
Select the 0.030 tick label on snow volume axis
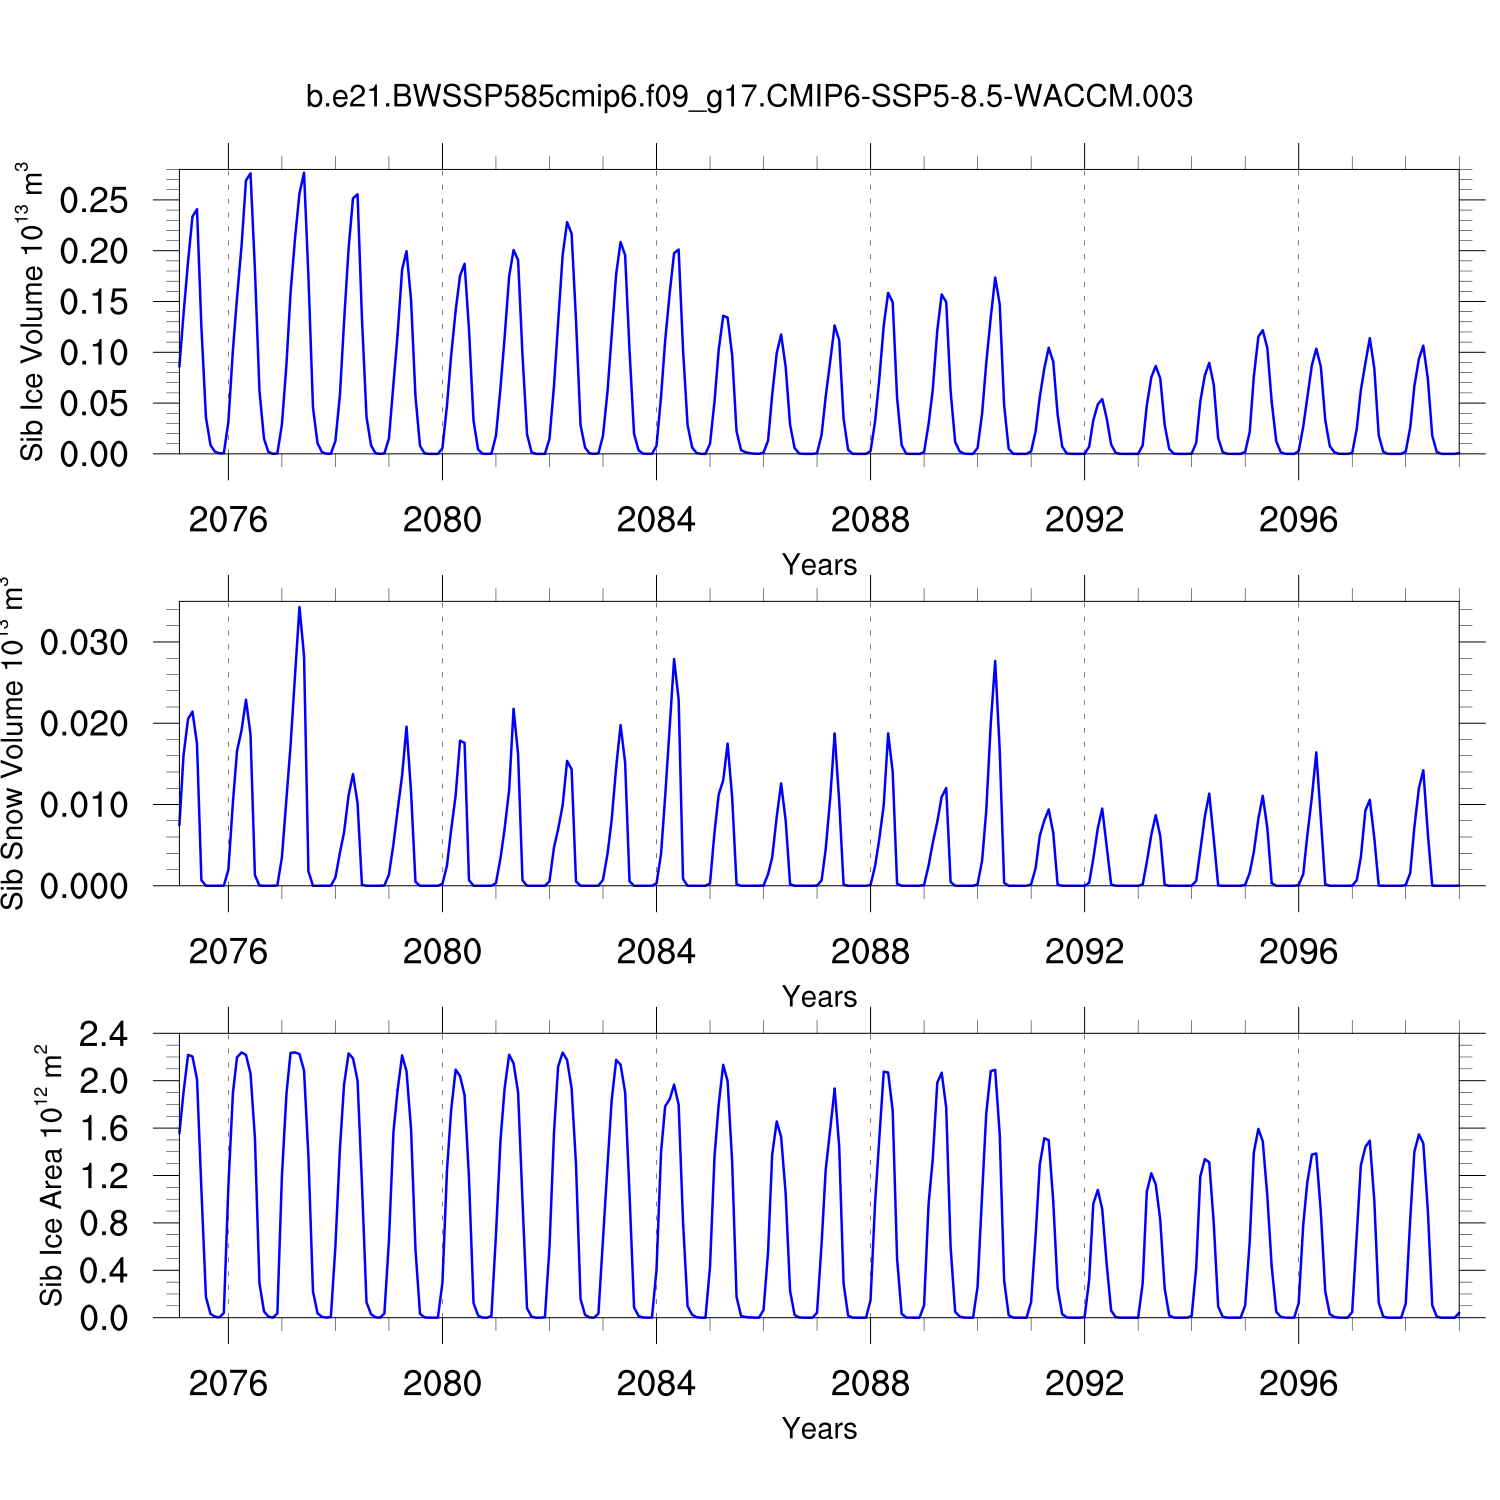pos(84,643)
